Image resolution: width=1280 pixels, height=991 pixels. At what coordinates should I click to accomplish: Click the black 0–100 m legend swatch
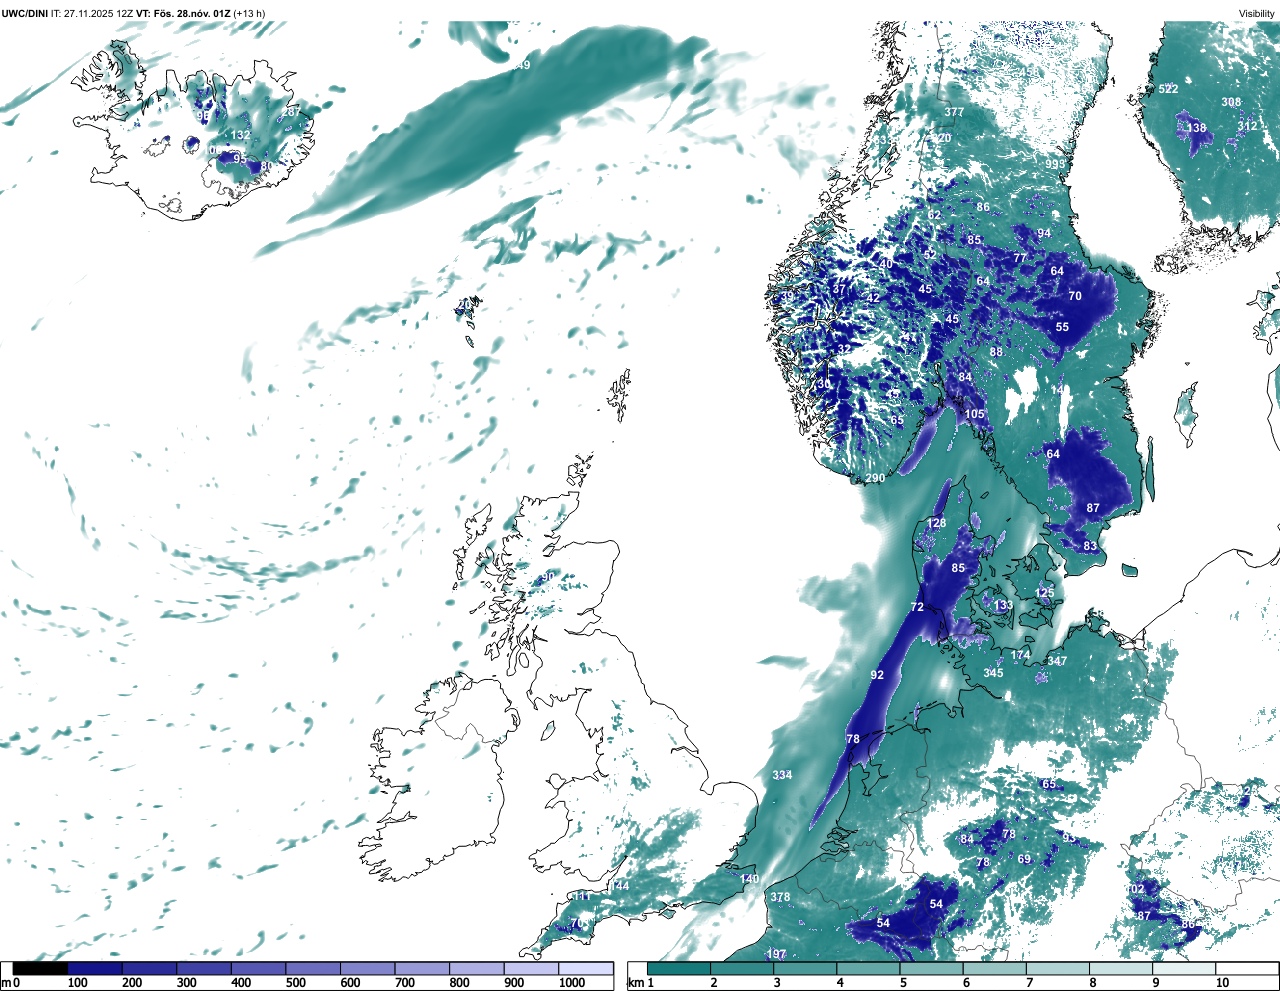[x=41, y=968]
